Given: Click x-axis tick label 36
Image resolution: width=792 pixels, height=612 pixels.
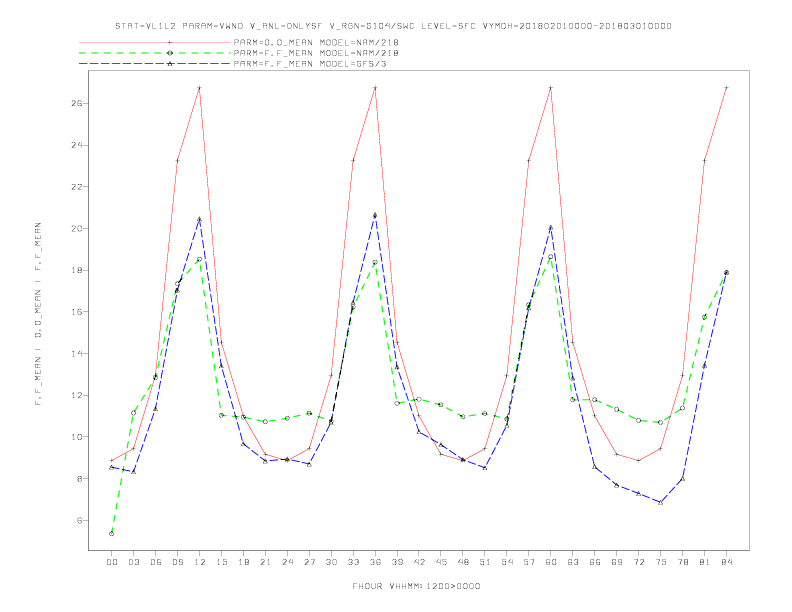Looking at the screenshot, I should (375, 562).
